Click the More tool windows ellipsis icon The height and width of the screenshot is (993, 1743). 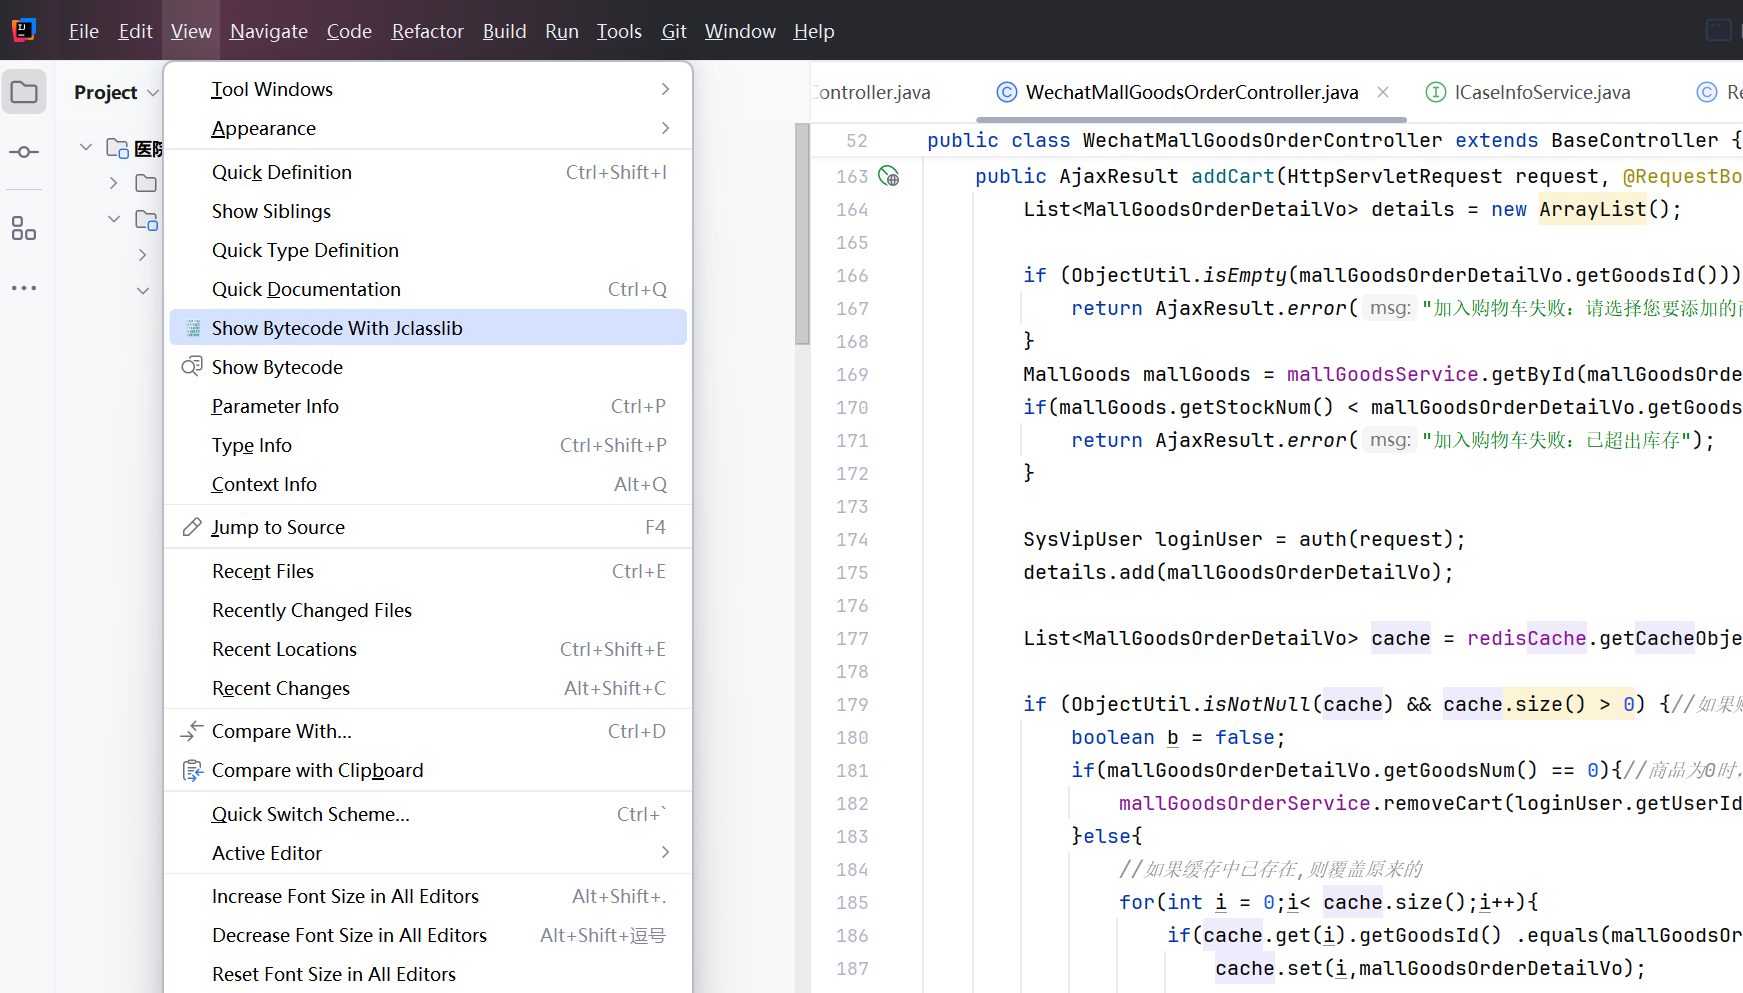pos(24,288)
